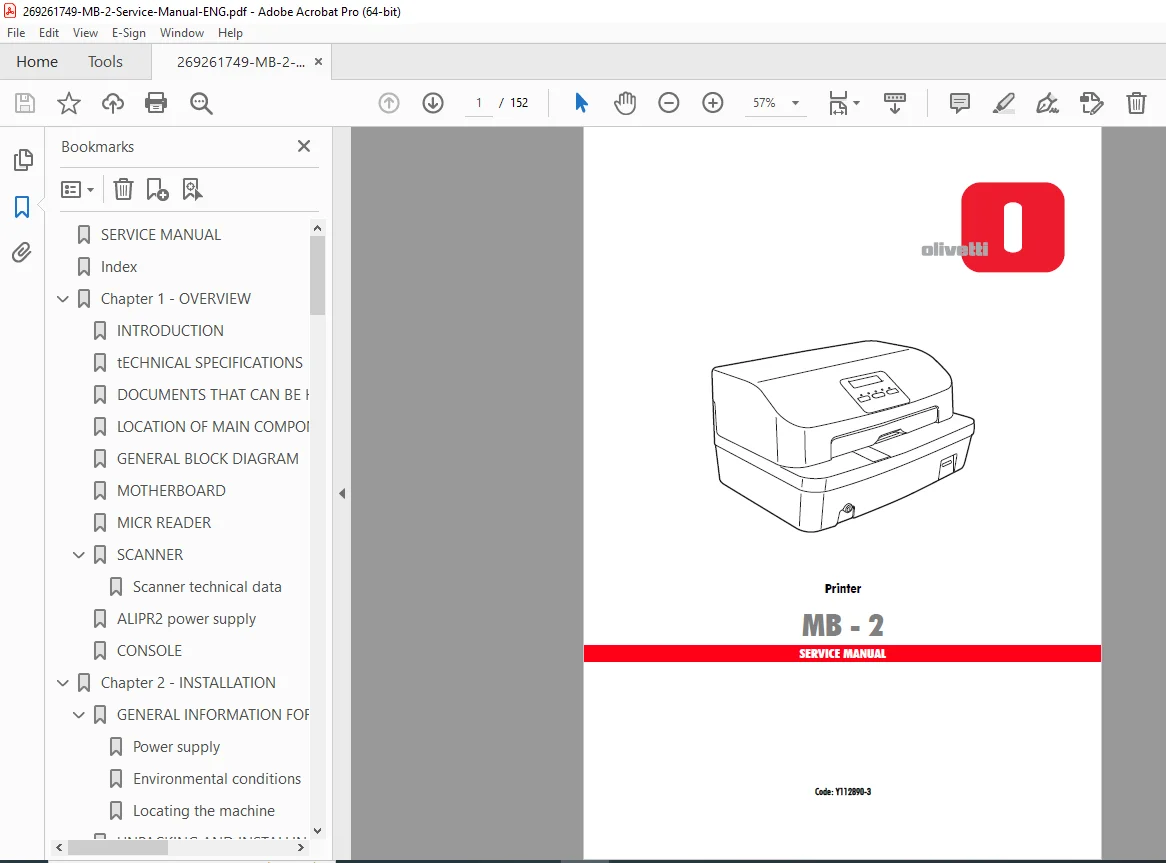This screenshot has width=1166, height=863.
Task: Jump to SERVICE MANUAL bookmark
Action: pyautogui.click(x=161, y=235)
